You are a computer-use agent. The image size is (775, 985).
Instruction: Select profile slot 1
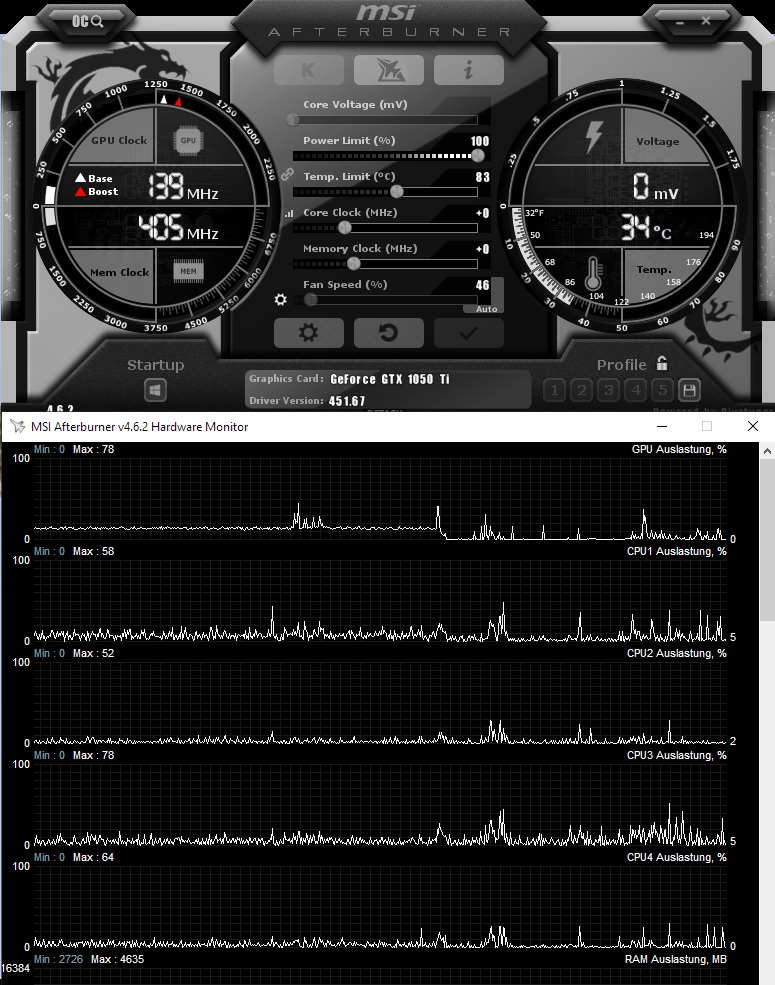tap(554, 391)
